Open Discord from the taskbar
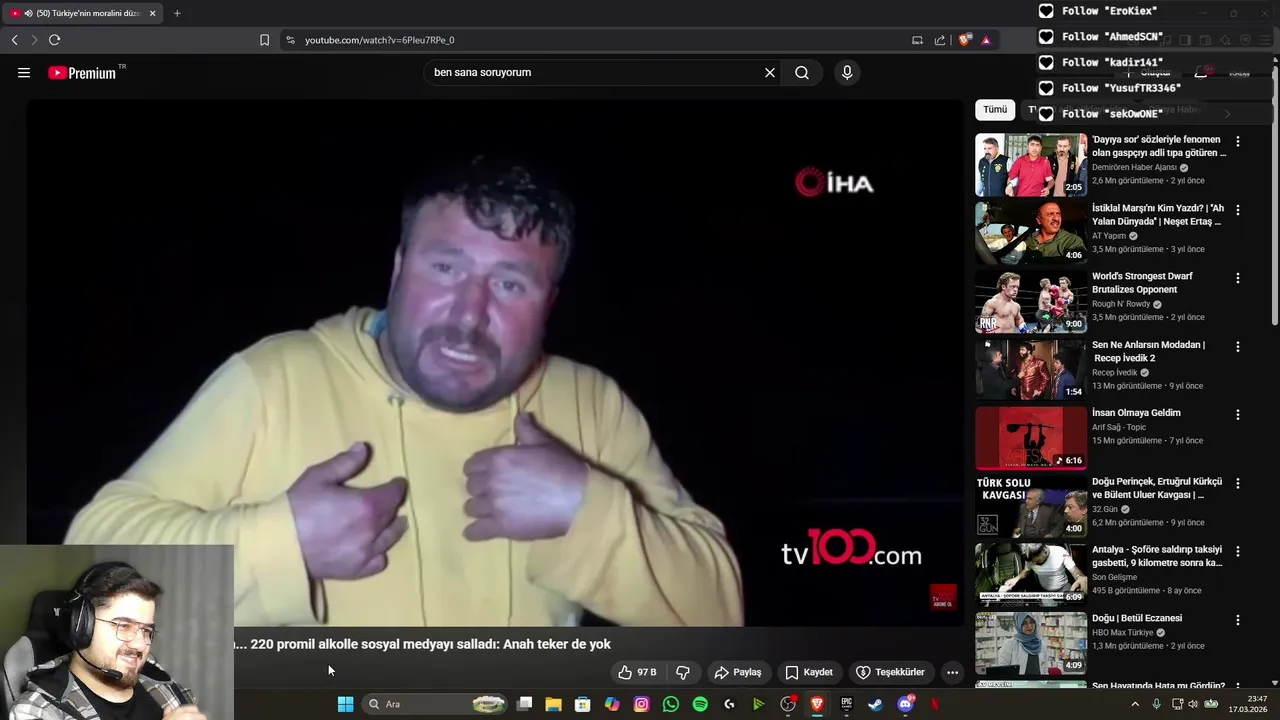Viewport: 1280px width, 720px height. tap(905, 704)
